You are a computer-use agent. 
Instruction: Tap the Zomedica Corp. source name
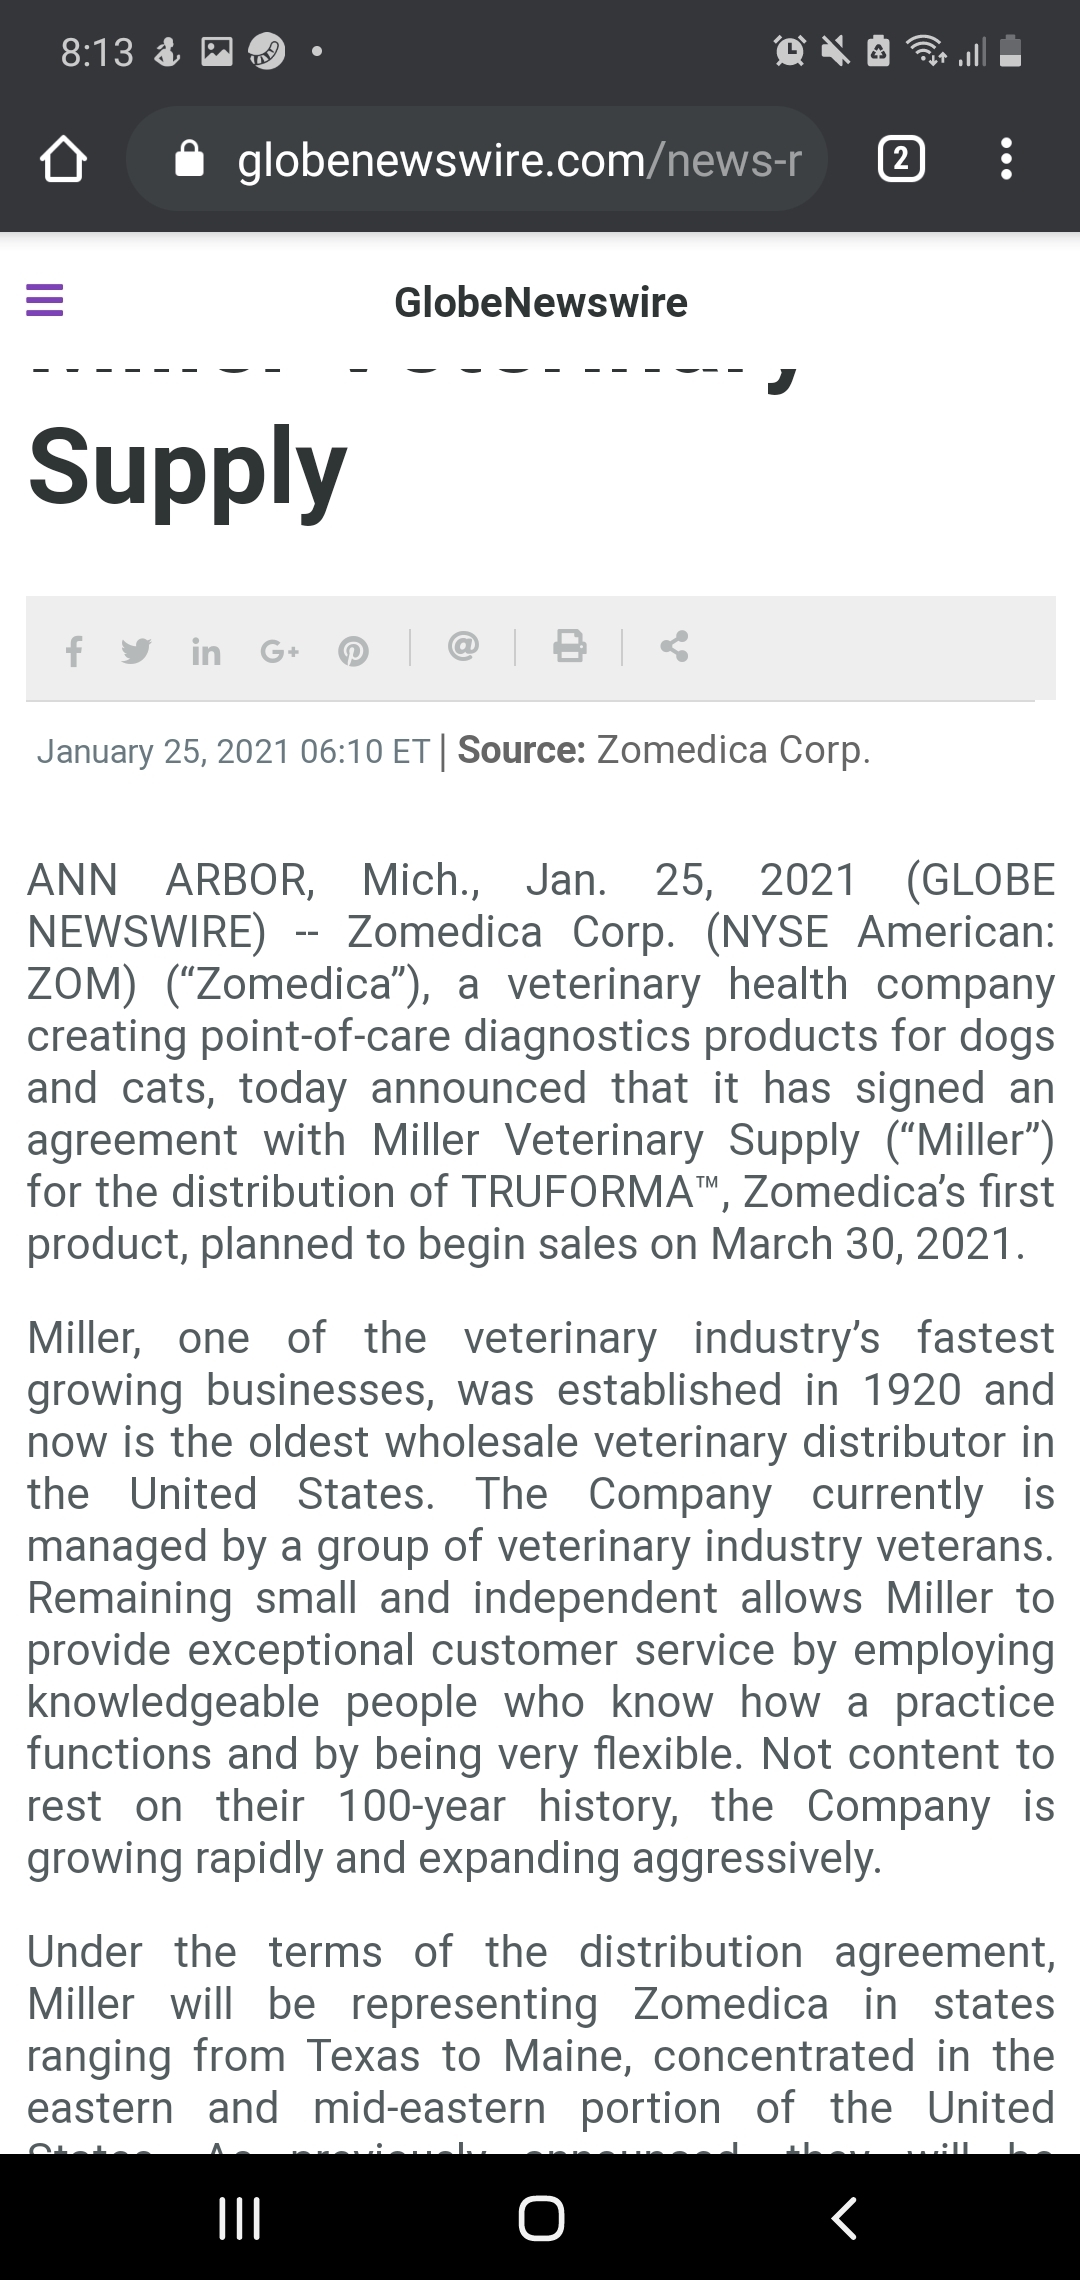(733, 750)
